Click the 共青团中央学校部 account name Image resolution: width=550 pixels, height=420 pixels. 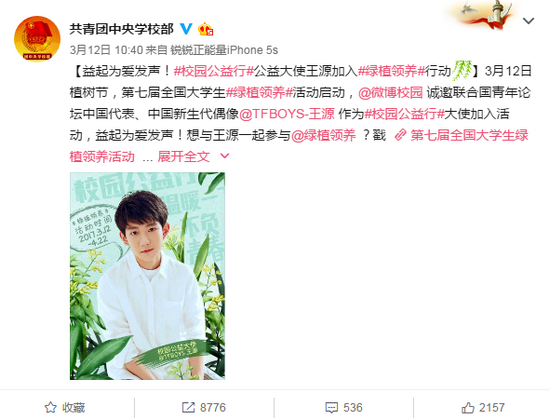(x=121, y=29)
